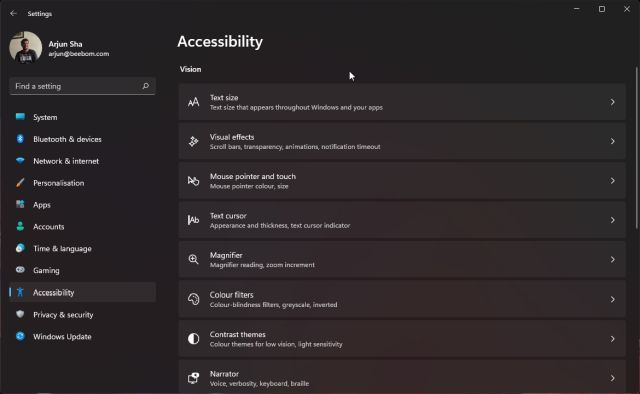This screenshot has height=394, width=640.
Task: Click the Personalisation paintbrush icon
Action: coord(20,183)
